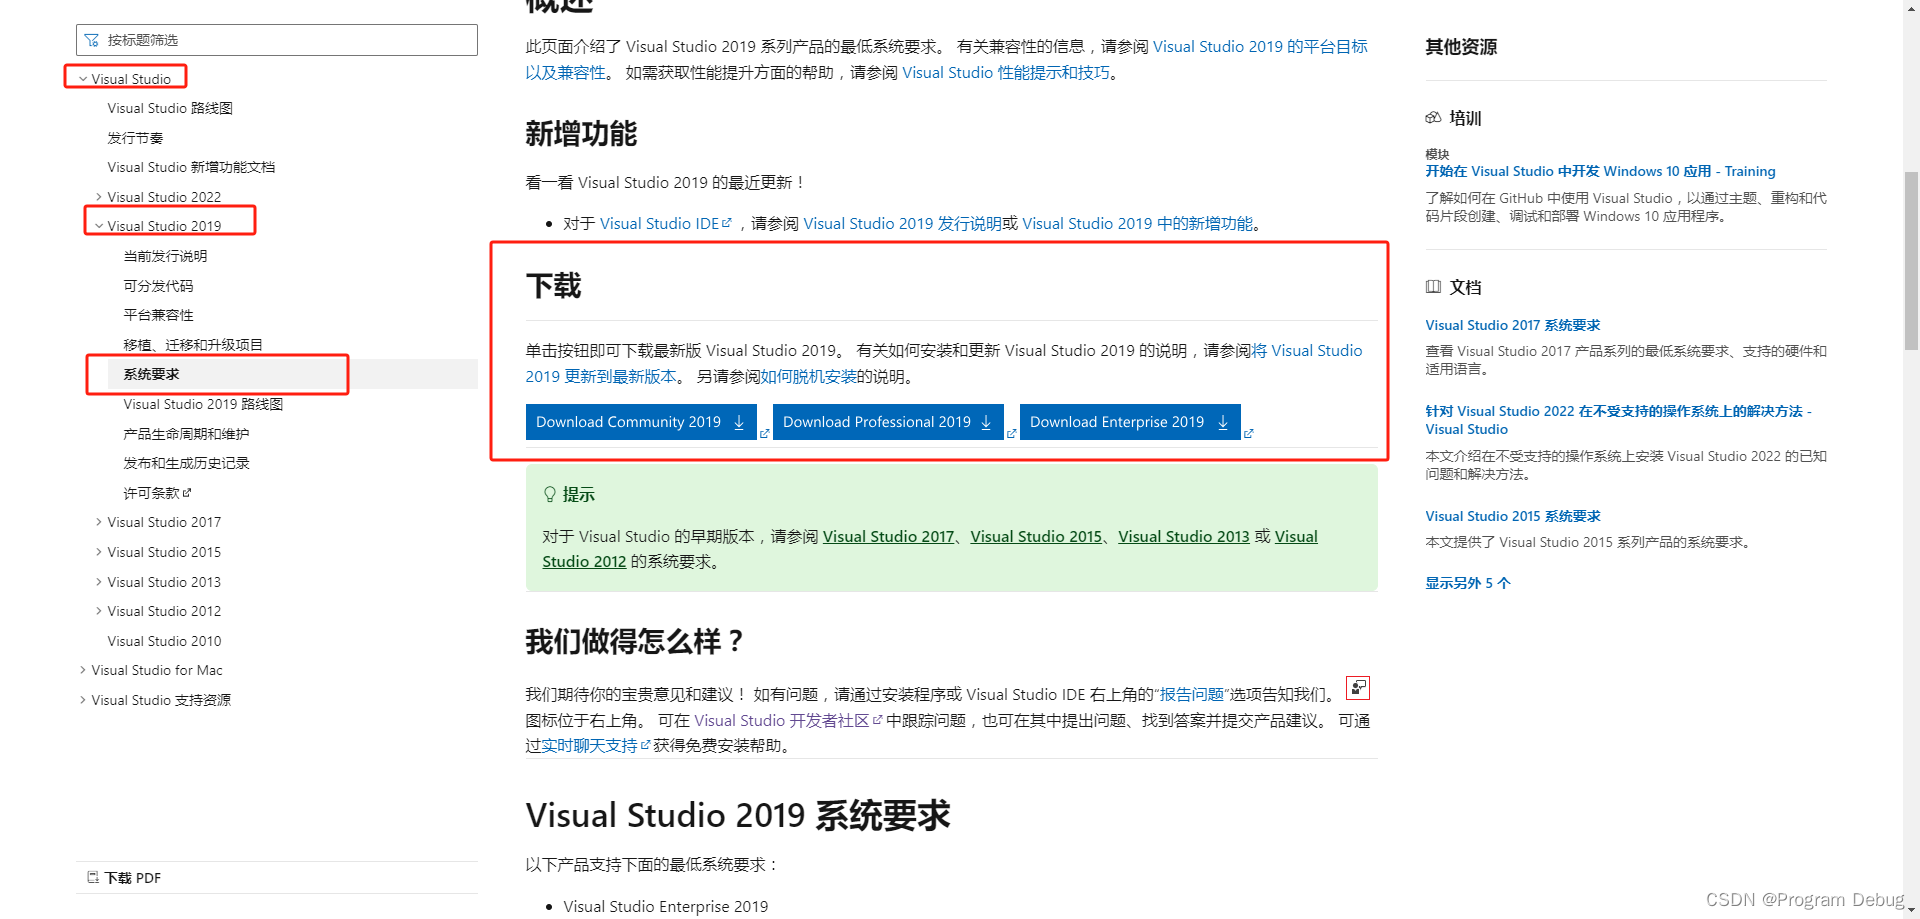
Task: Expand 显示另外 5 个 resources
Action: click(1468, 583)
